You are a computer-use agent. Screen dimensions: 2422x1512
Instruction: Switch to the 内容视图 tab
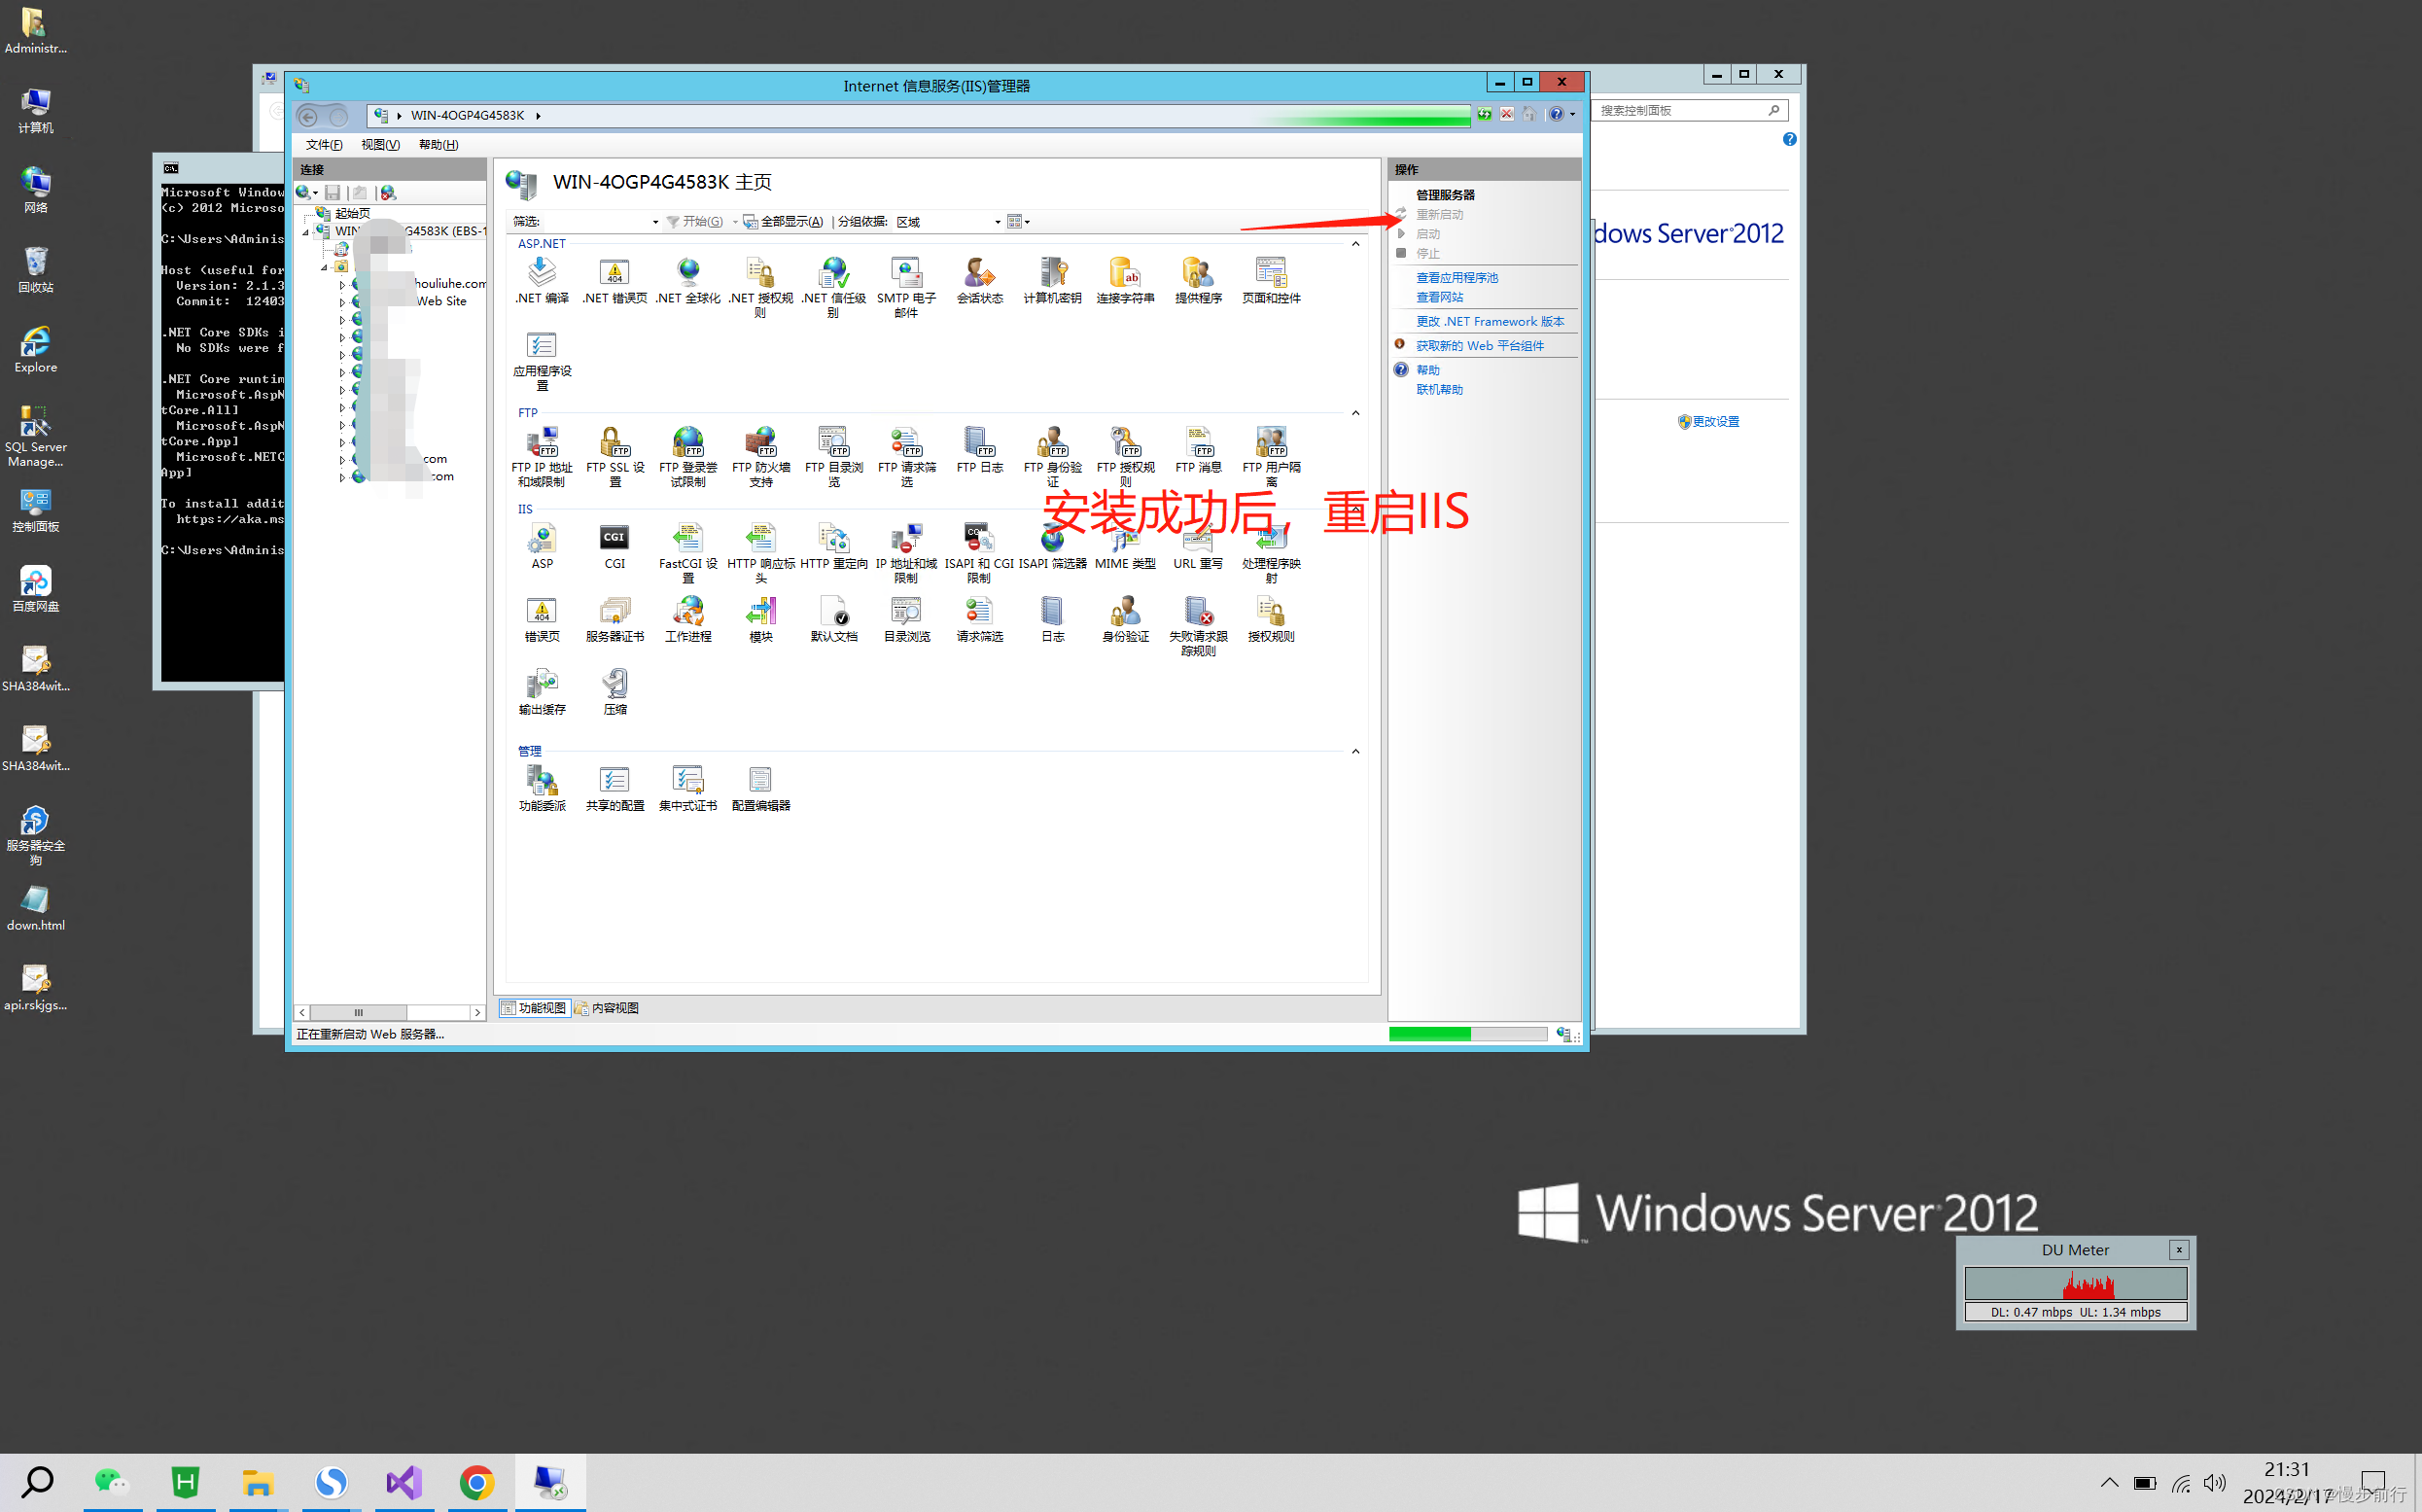[x=607, y=1008]
